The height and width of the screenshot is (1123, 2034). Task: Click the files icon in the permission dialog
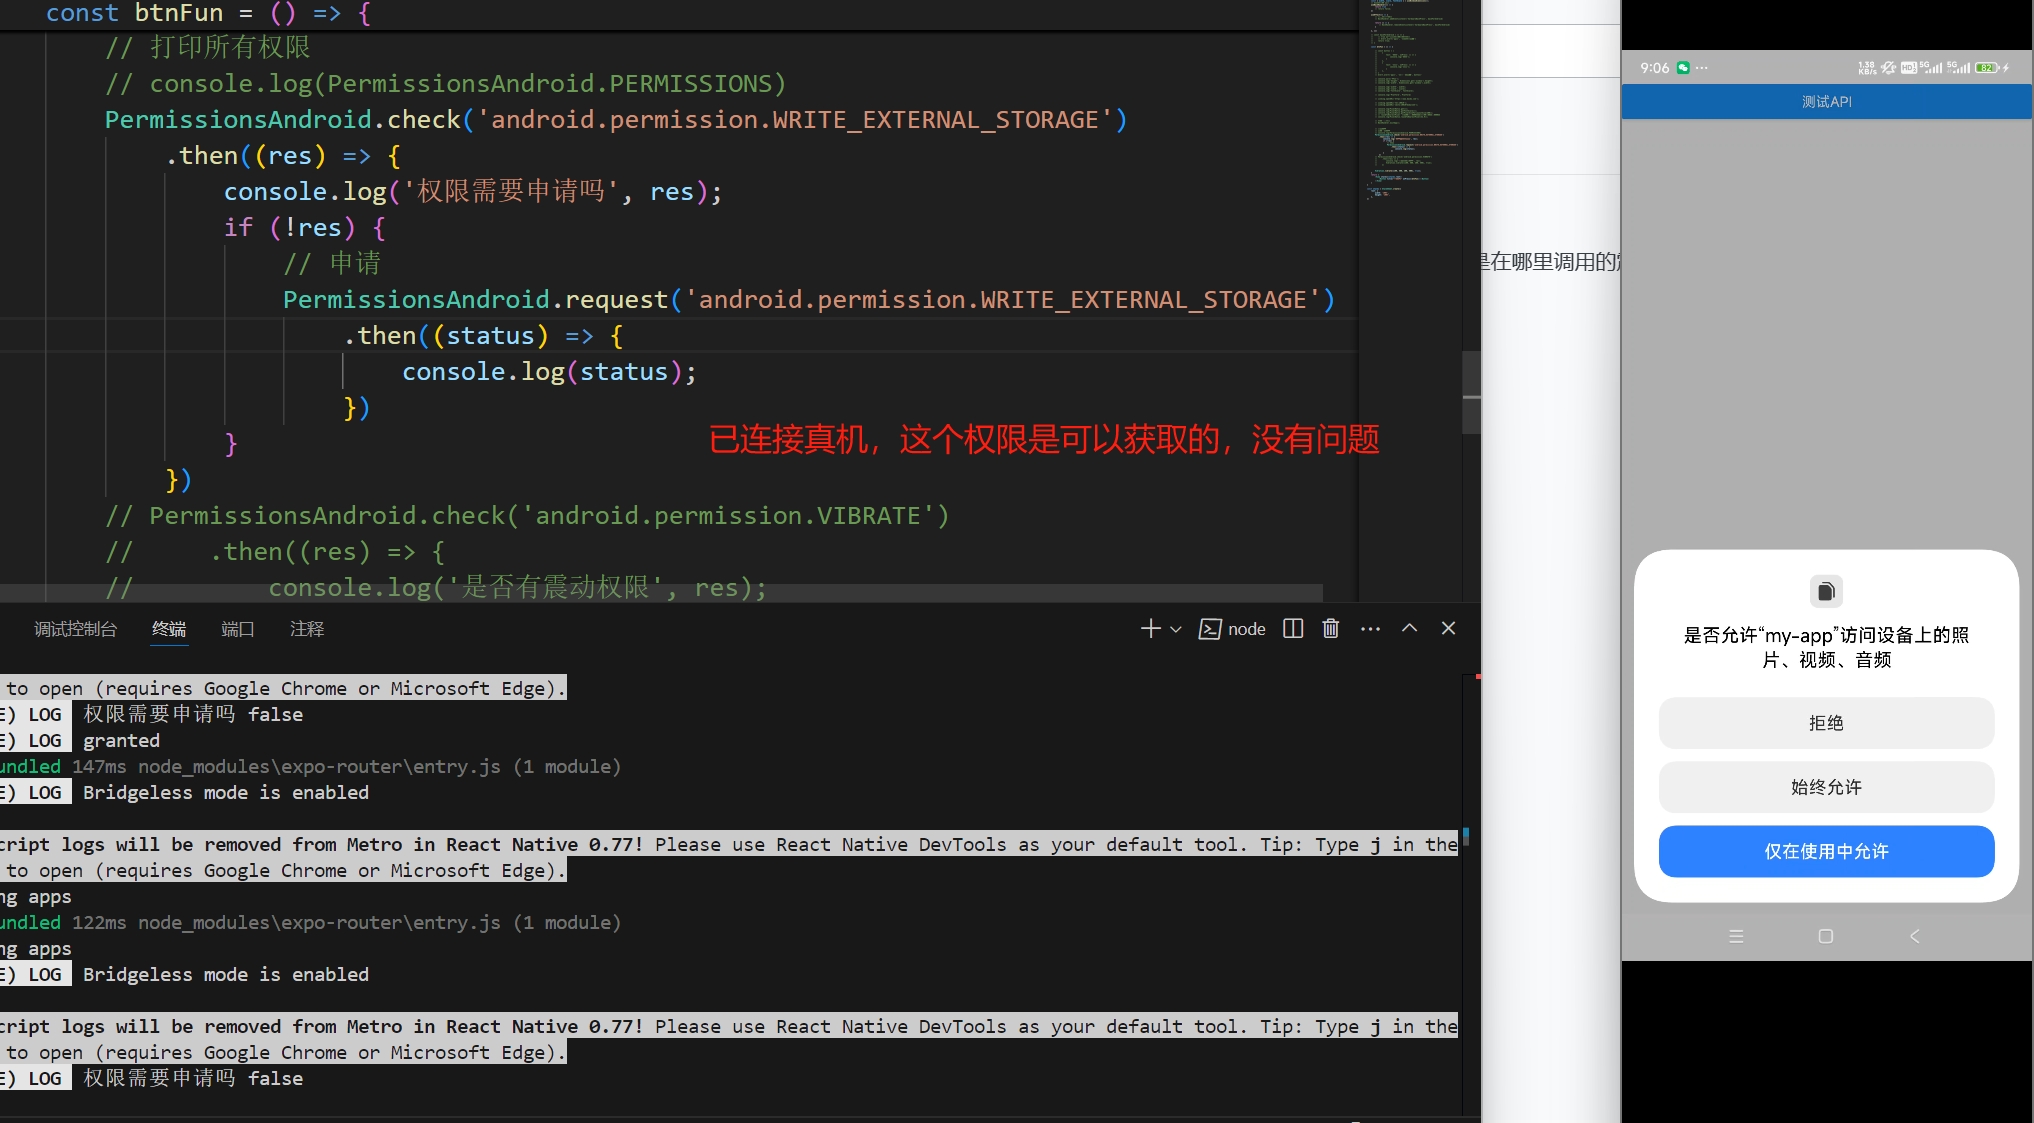[x=1826, y=591]
